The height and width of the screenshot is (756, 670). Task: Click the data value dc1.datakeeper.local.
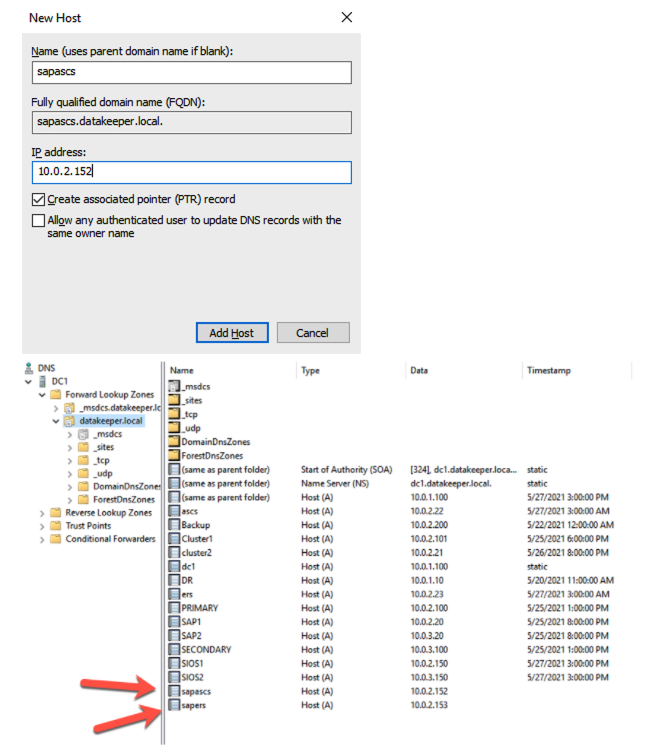[x=451, y=483]
